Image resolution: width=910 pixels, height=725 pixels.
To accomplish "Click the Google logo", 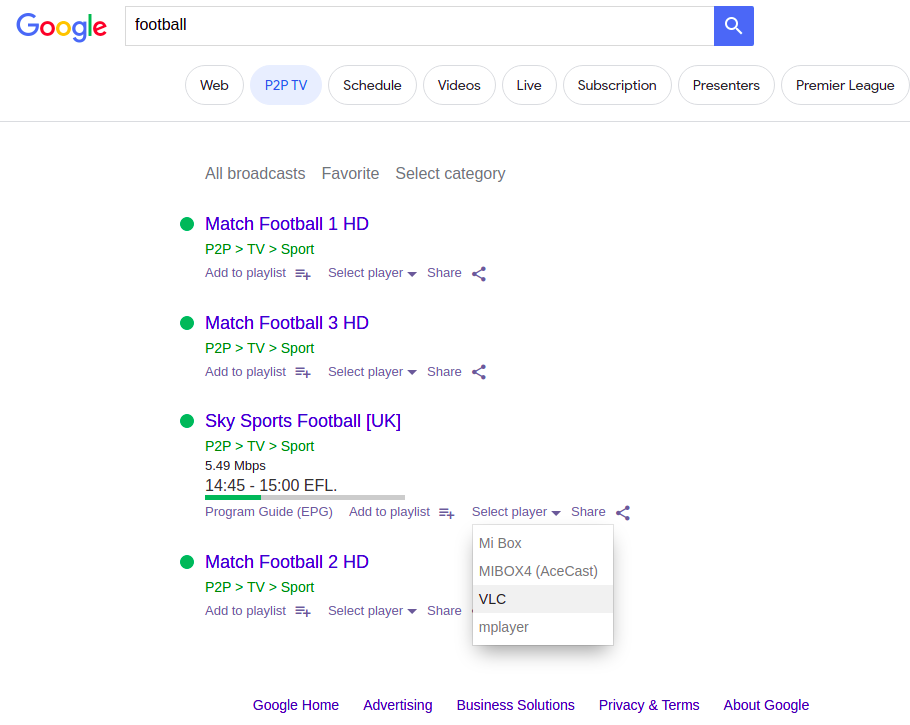I will (x=62, y=27).
